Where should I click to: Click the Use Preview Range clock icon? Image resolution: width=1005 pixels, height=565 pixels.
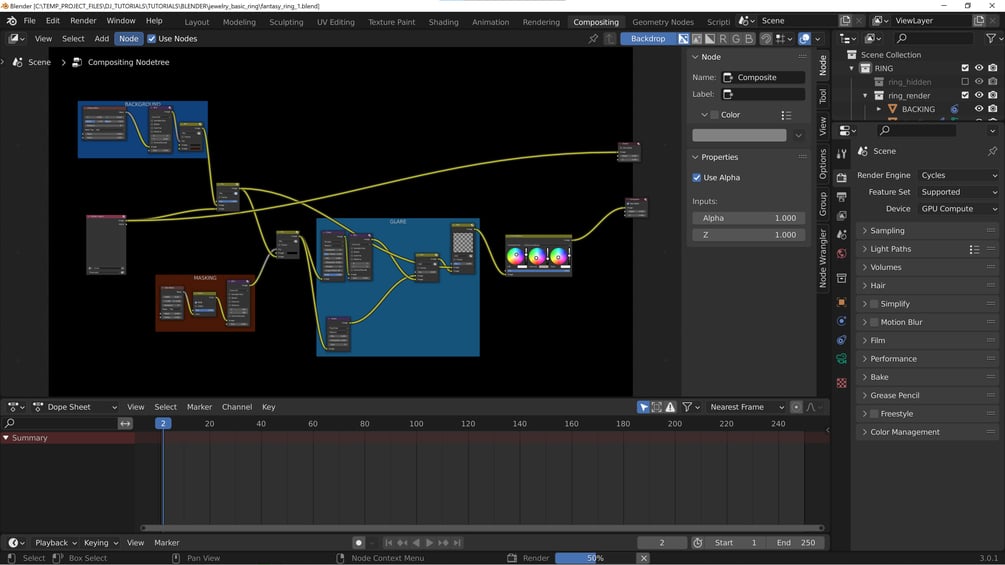tap(697, 543)
